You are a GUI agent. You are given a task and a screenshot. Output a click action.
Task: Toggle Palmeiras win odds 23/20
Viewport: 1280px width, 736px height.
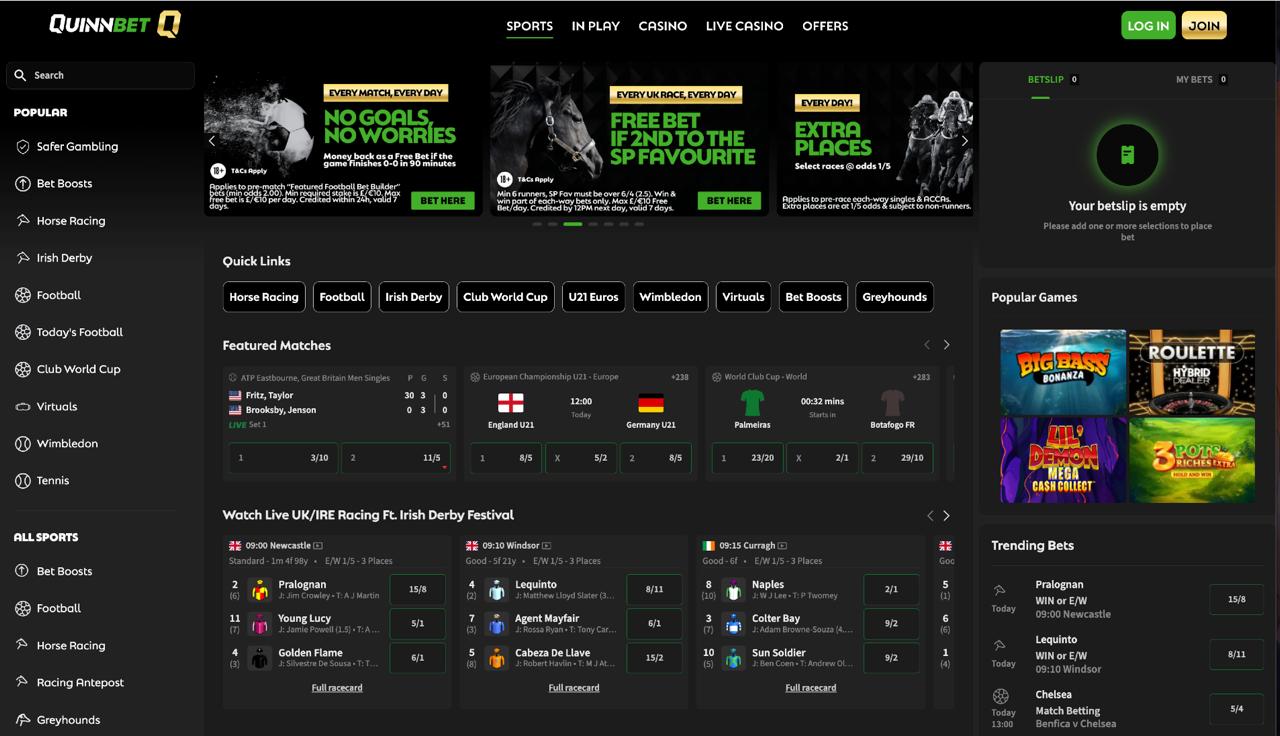(748, 458)
